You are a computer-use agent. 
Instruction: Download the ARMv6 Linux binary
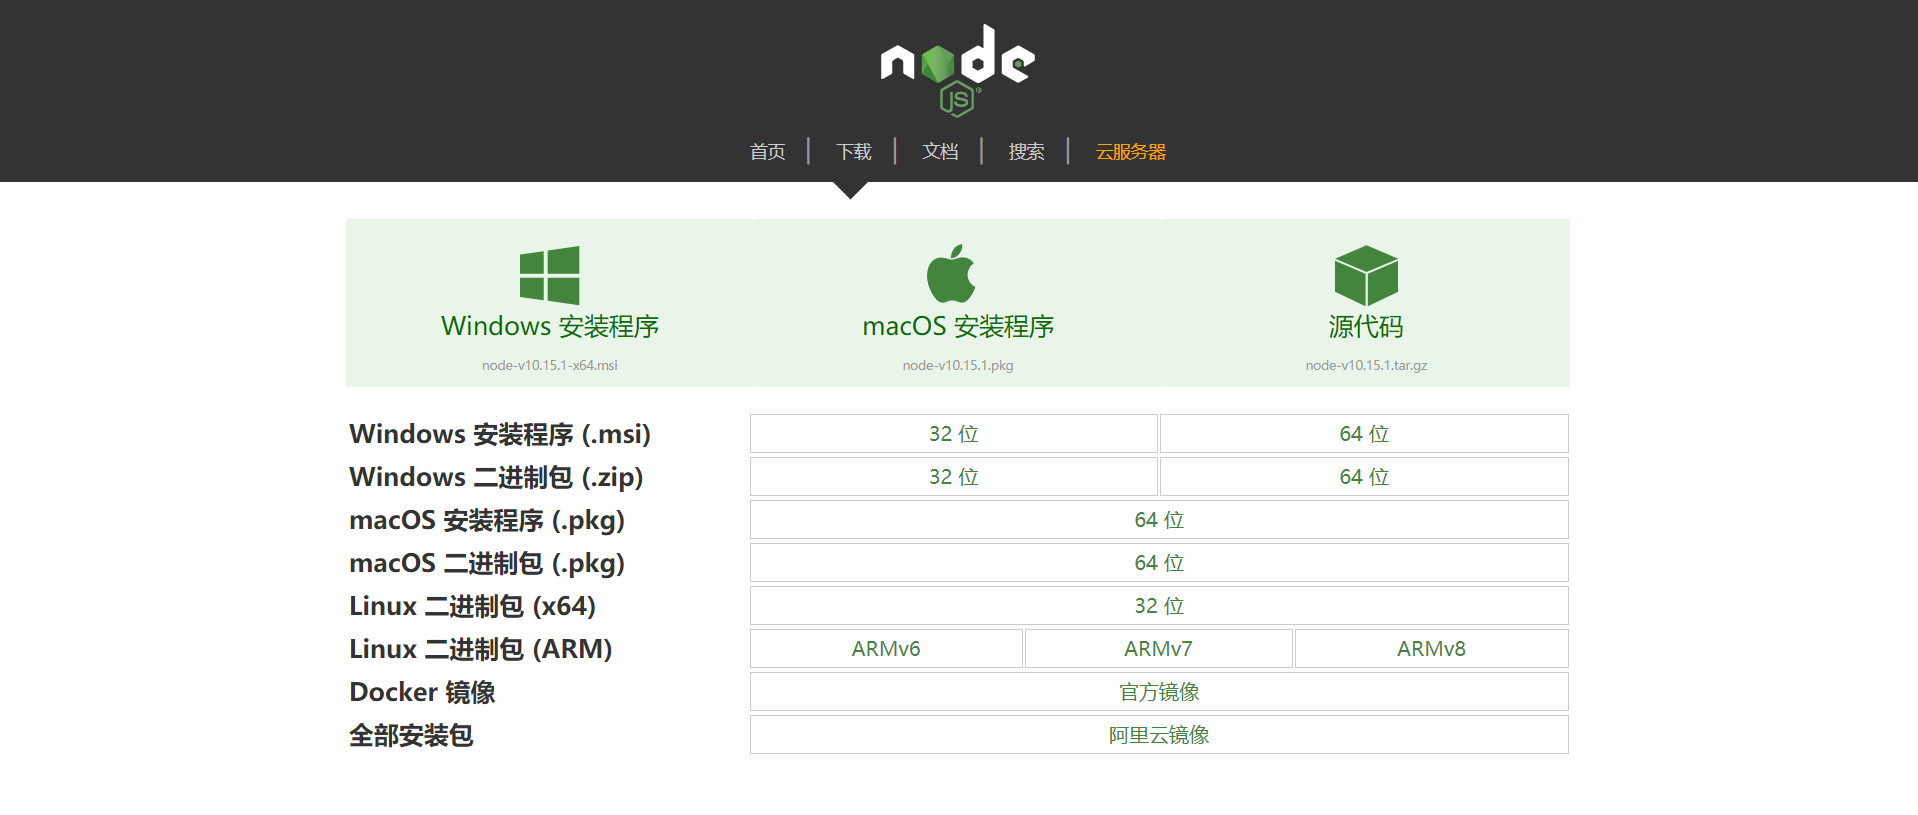(886, 649)
